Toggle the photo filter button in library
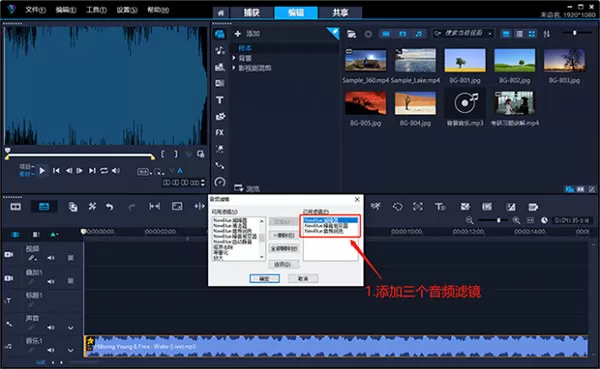 [x=403, y=34]
